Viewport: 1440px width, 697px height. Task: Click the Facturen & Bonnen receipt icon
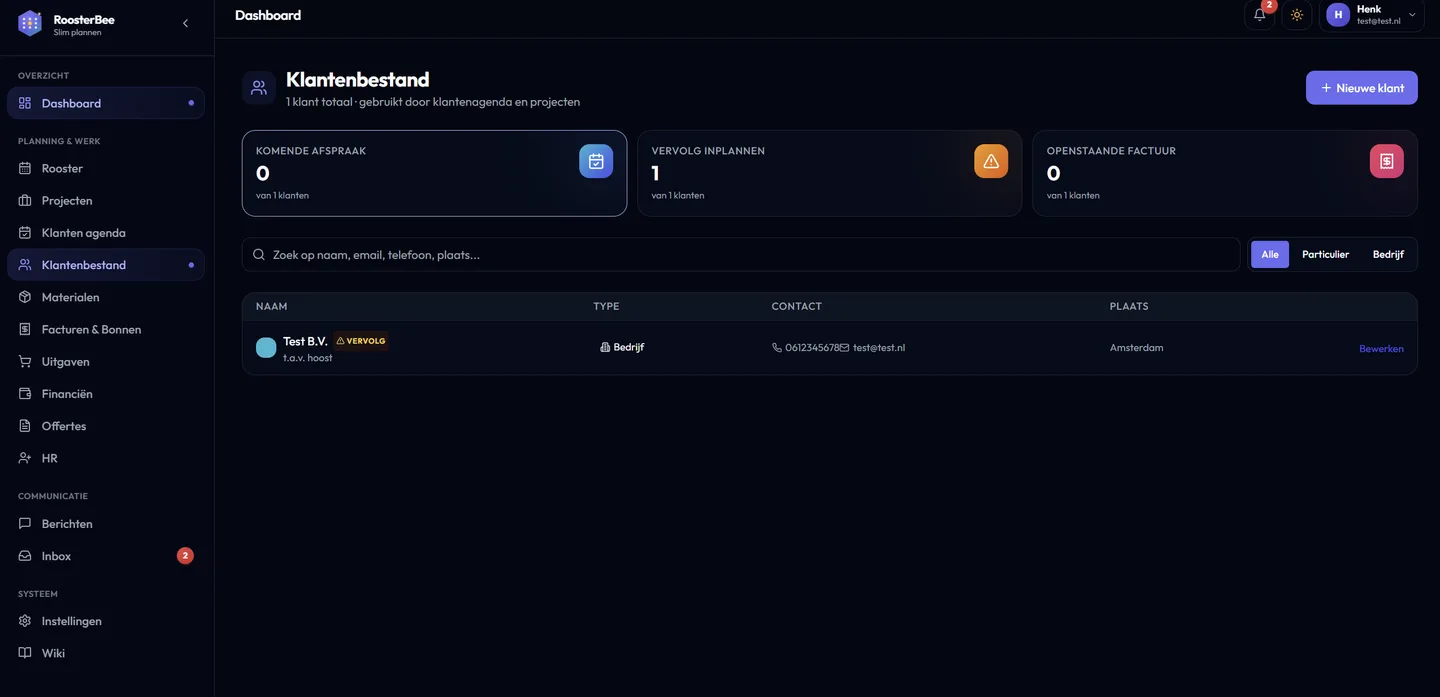(x=25, y=329)
